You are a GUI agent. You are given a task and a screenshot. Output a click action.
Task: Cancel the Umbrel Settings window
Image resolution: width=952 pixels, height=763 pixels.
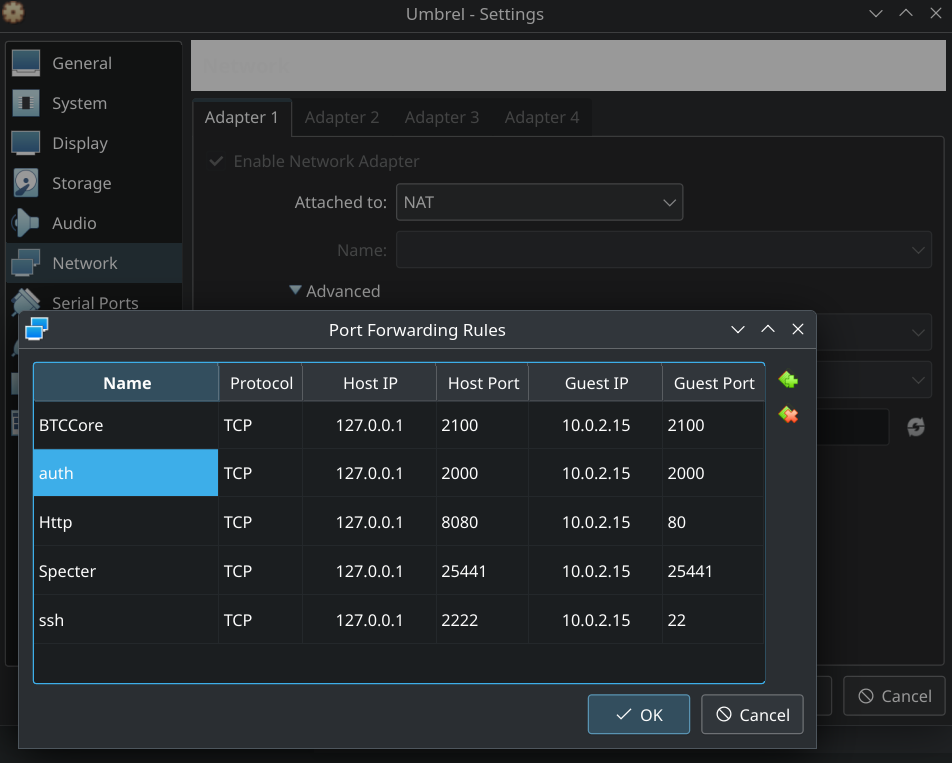coord(894,696)
